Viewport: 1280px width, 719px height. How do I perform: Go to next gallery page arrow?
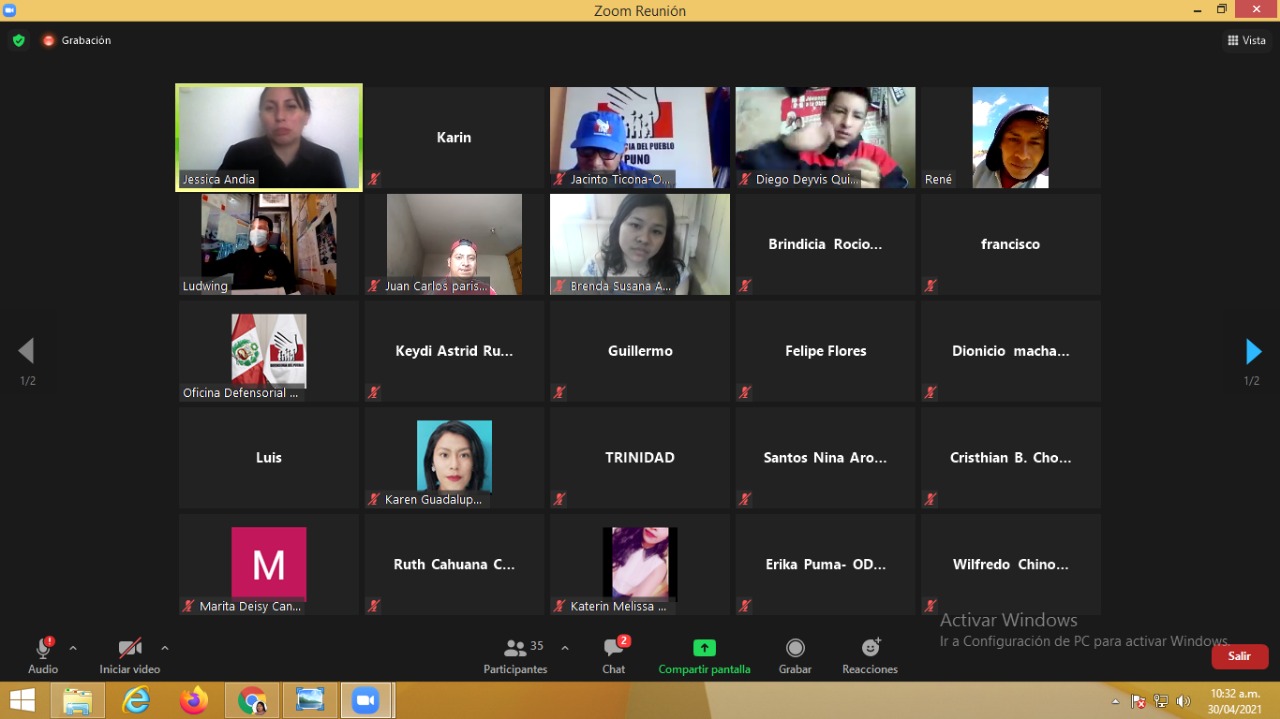click(1253, 351)
